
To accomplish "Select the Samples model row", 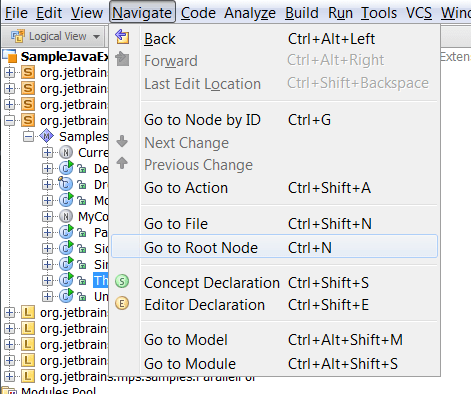I will click(x=74, y=136).
